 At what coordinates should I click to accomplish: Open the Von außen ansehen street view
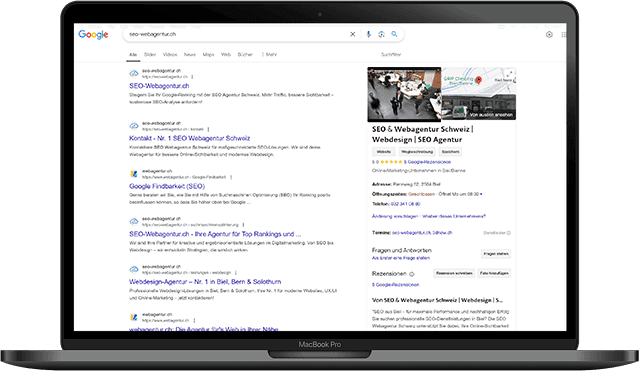coord(479,108)
